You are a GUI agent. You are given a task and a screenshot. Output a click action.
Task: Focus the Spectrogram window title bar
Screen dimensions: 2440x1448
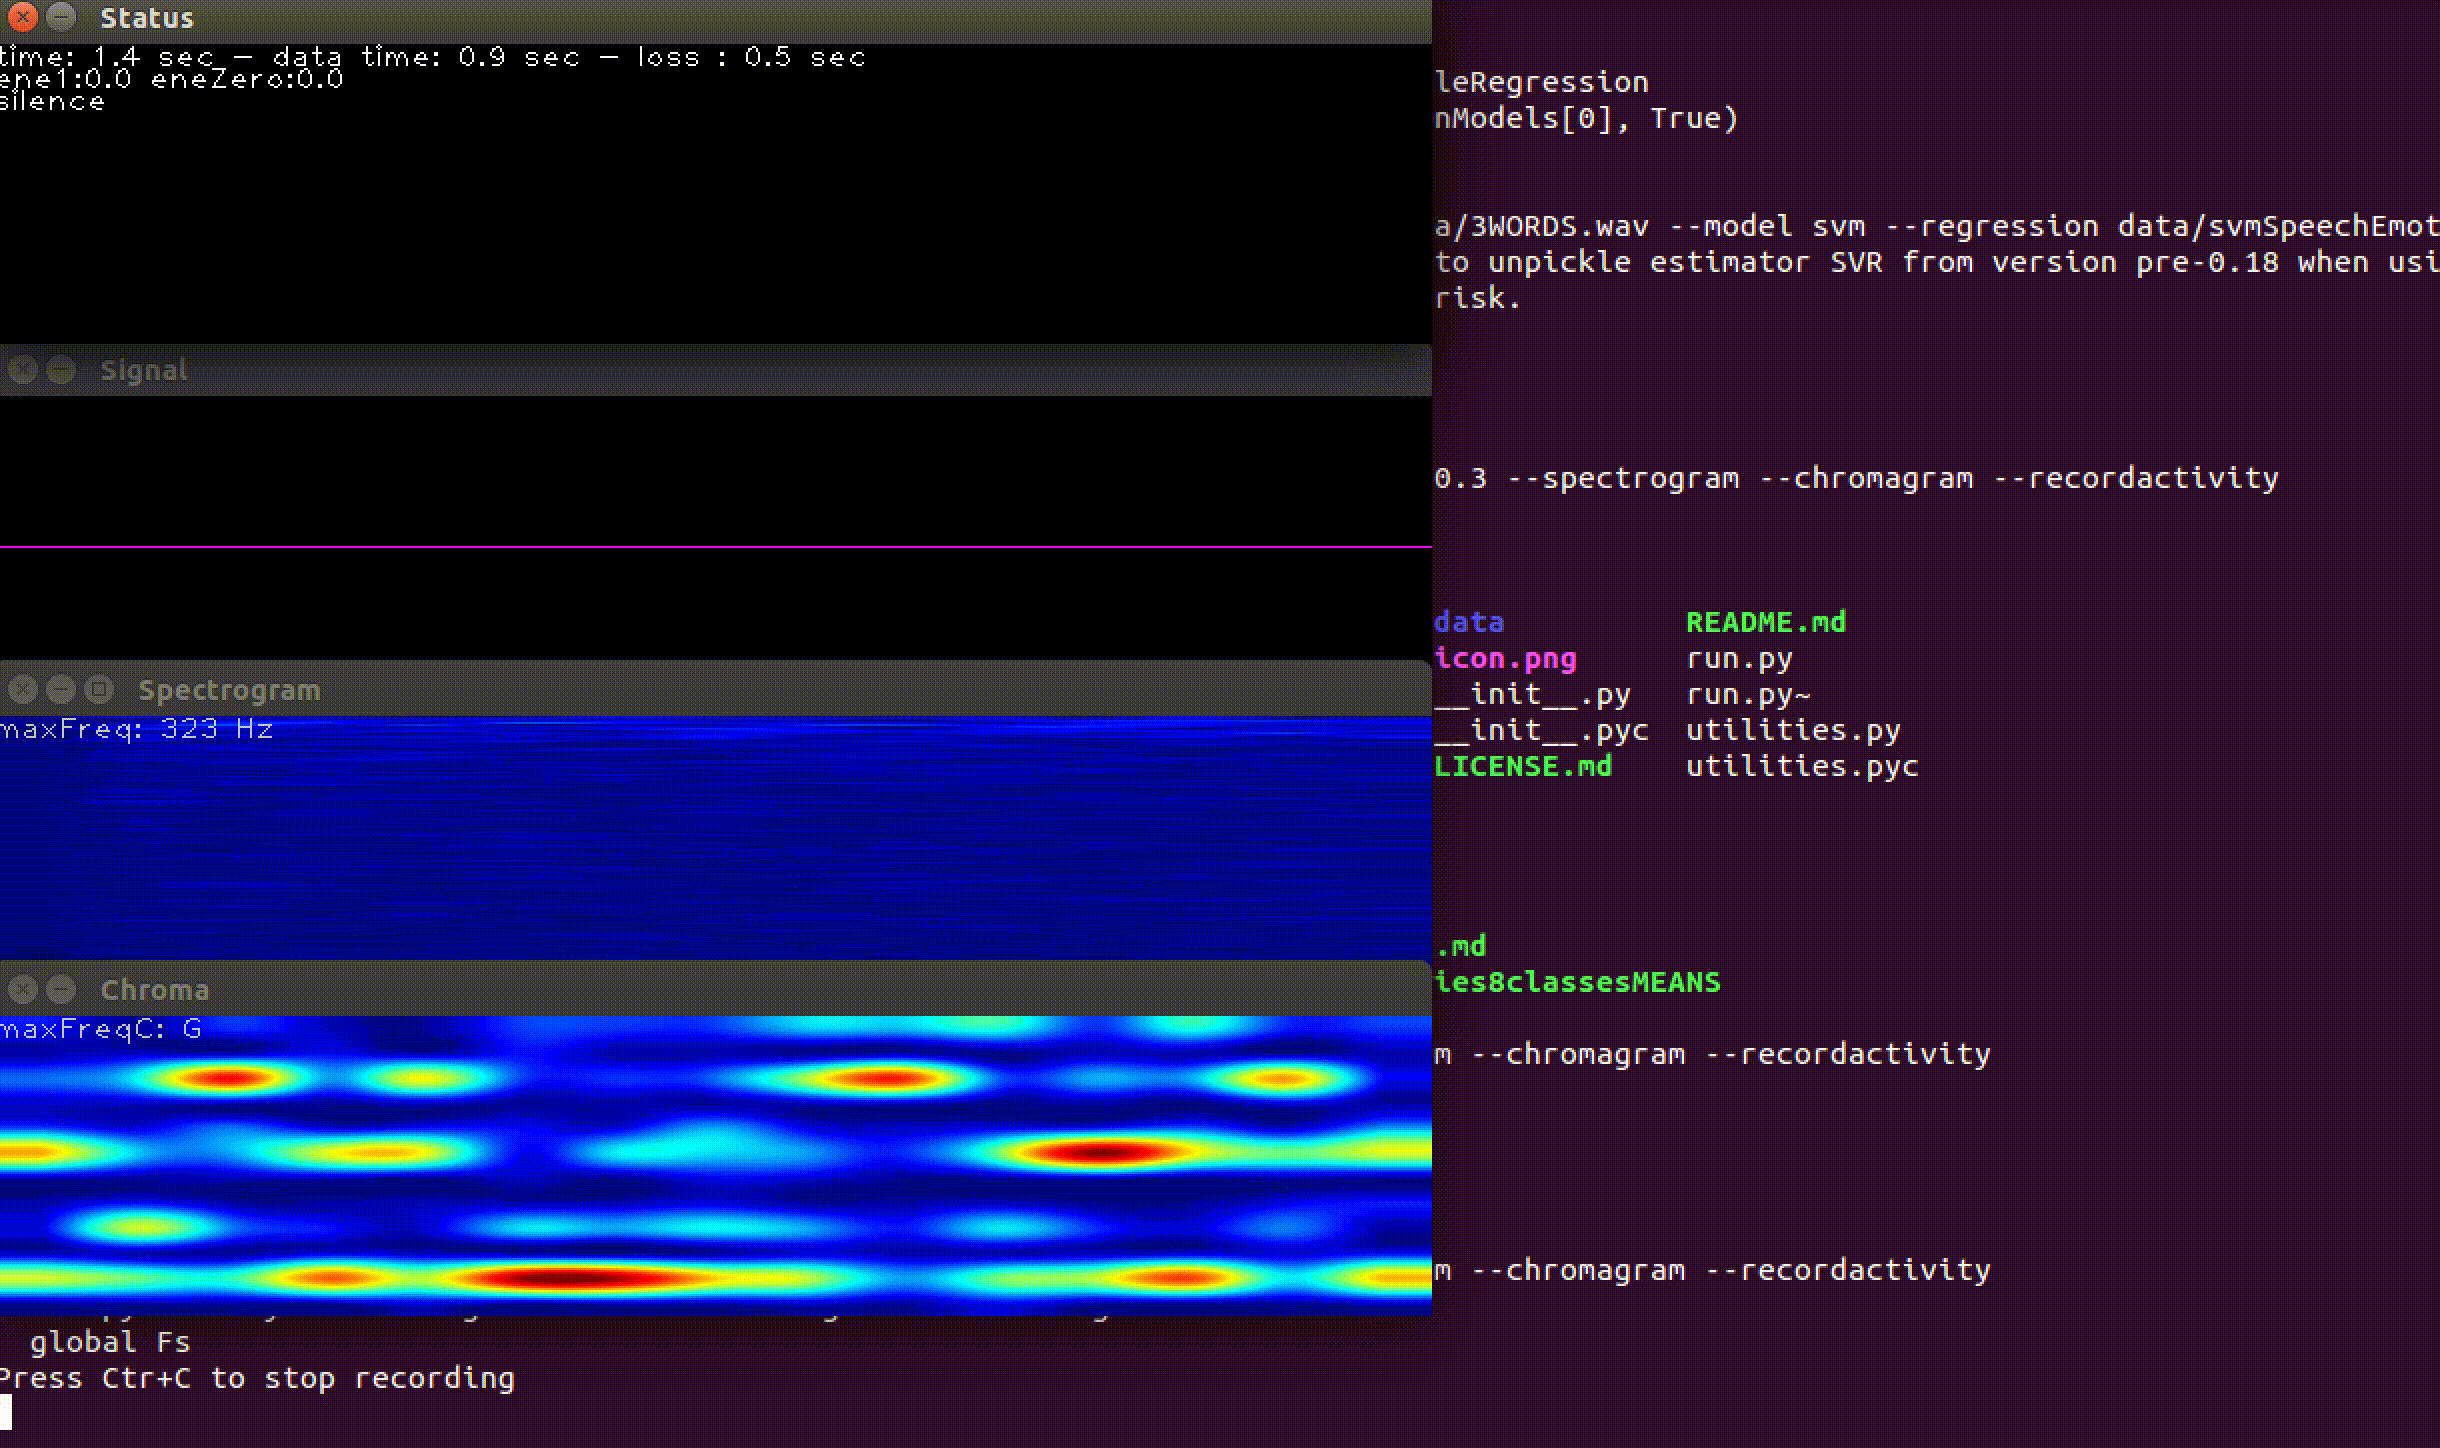click(716, 689)
